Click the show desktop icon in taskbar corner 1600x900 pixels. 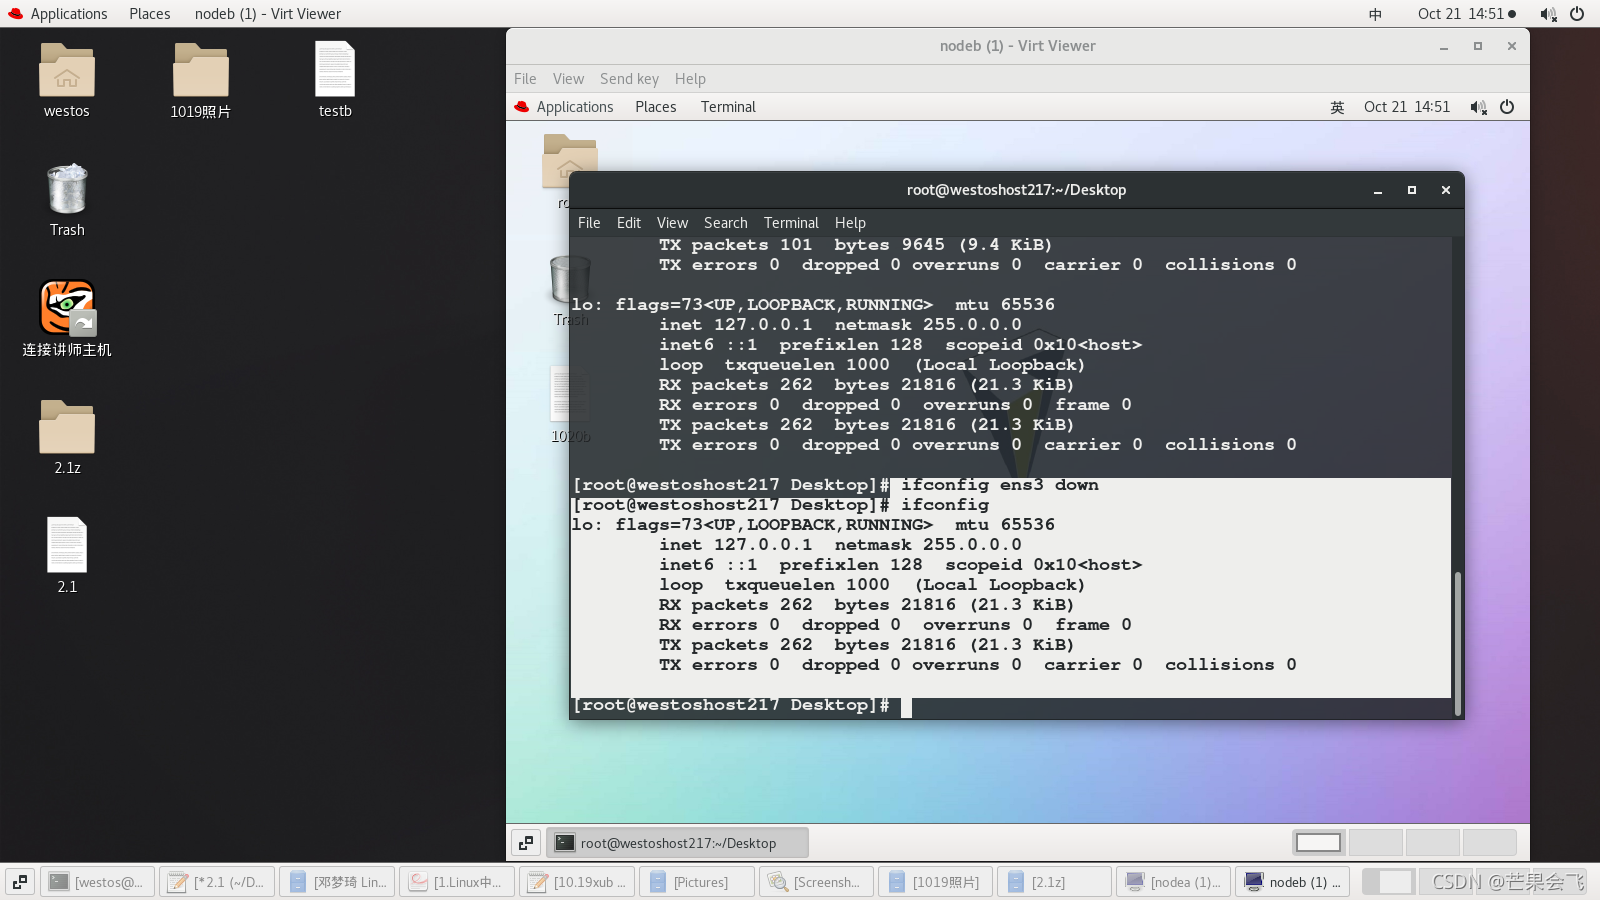coord(18,881)
